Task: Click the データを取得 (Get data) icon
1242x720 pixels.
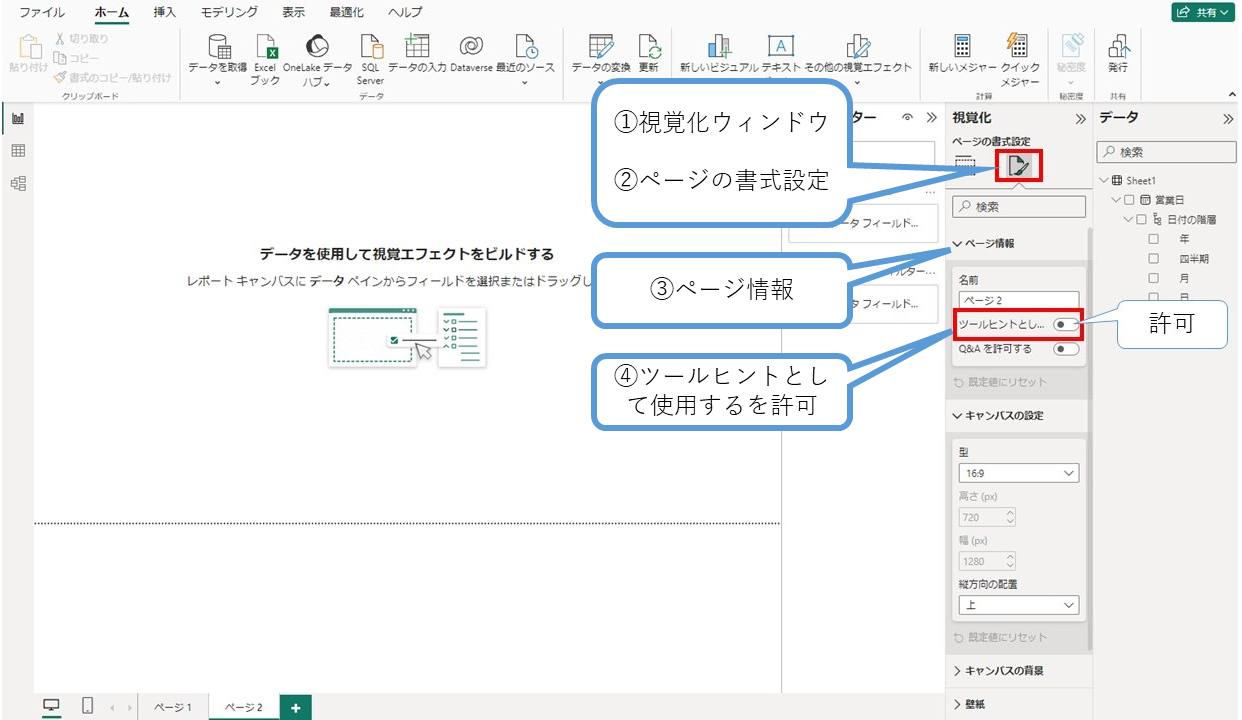Action: coord(218,48)
